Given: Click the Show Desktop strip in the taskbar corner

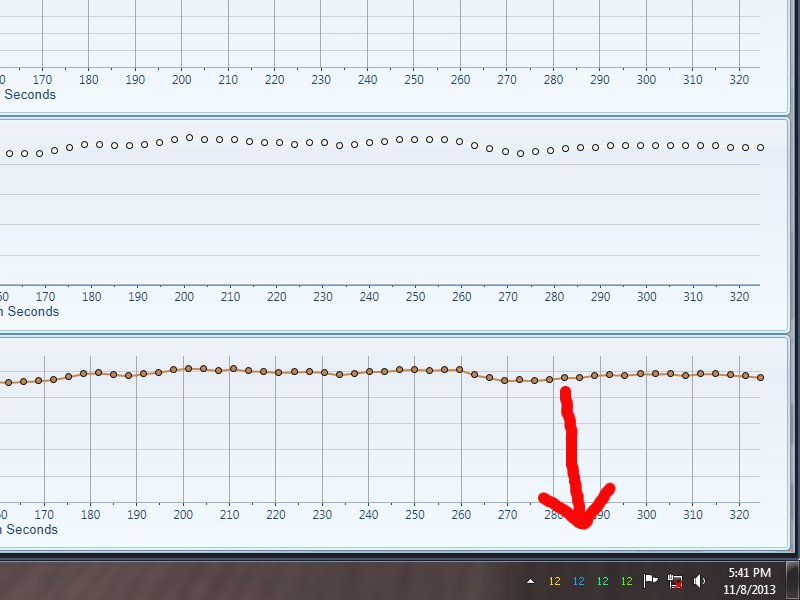Looking at the screenshot, I should click(x=792, y=580).
